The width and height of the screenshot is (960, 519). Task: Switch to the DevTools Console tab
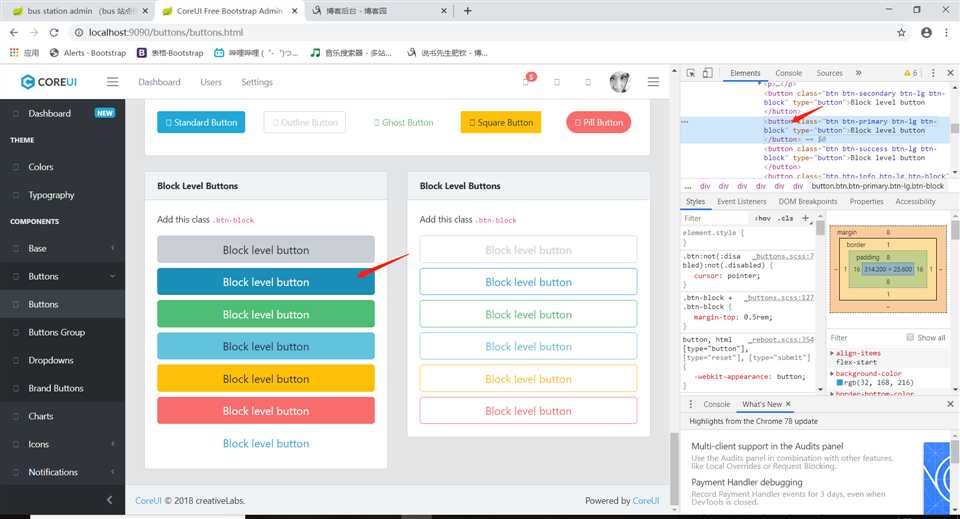click(x=788, y=73)
